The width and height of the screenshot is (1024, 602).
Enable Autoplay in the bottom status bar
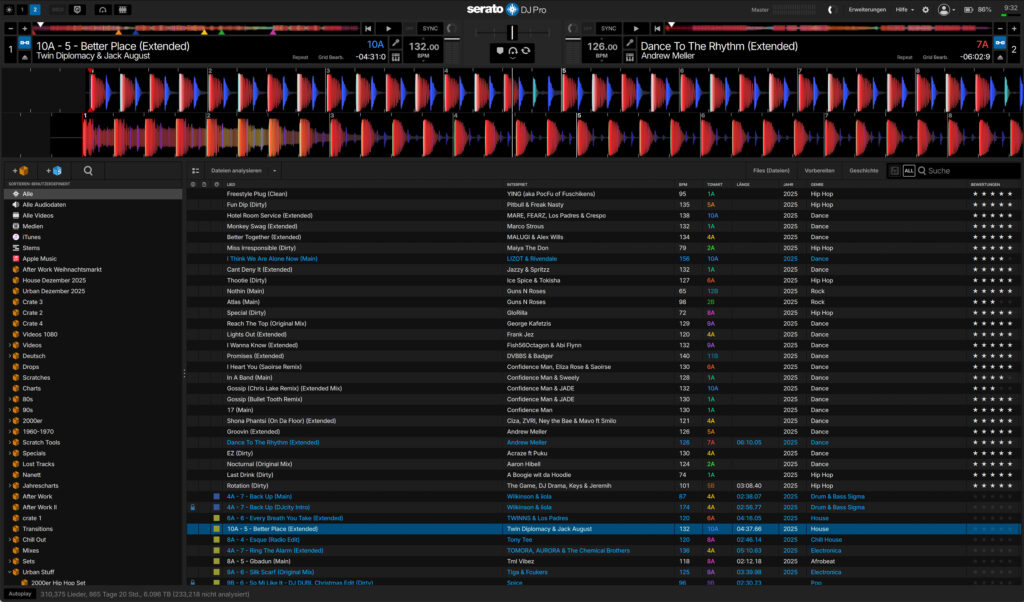point(20,592)
